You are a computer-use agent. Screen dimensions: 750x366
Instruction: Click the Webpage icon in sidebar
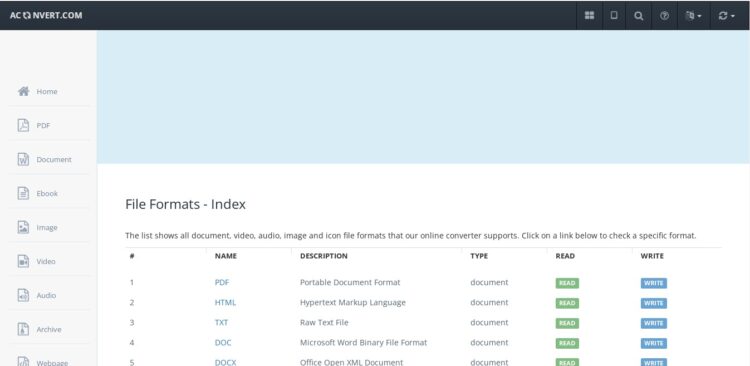click(23, 362)
